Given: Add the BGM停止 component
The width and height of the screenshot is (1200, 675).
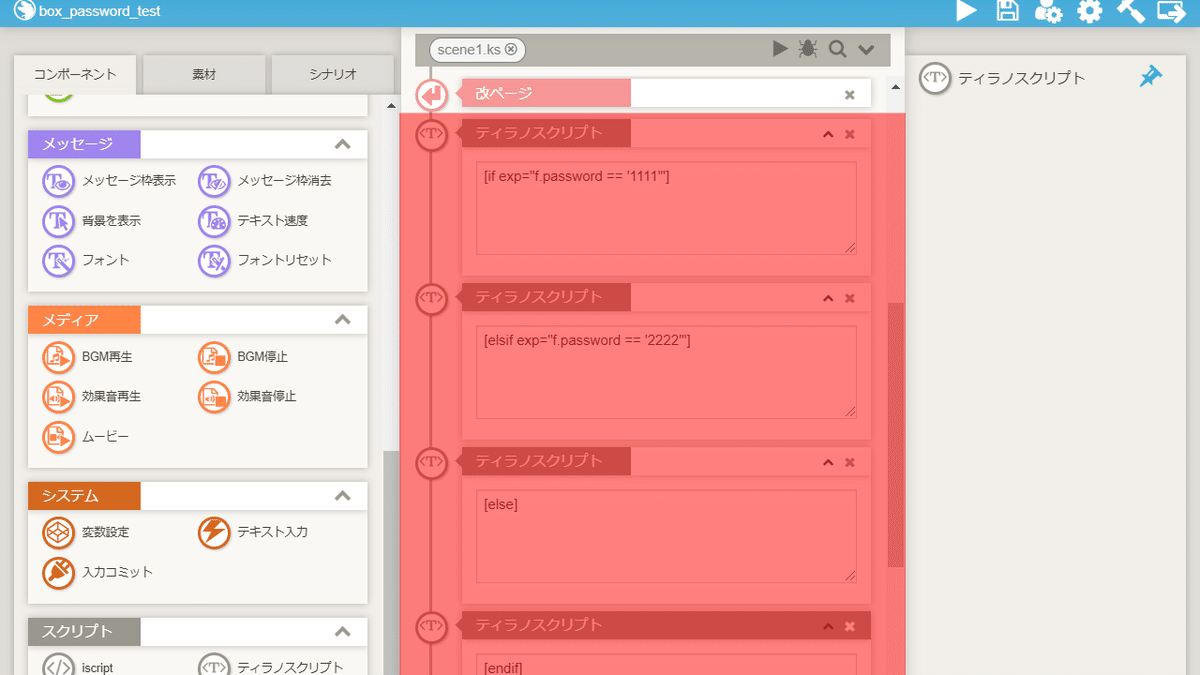Looking at the screenshot, I should (x=243, y=356).
